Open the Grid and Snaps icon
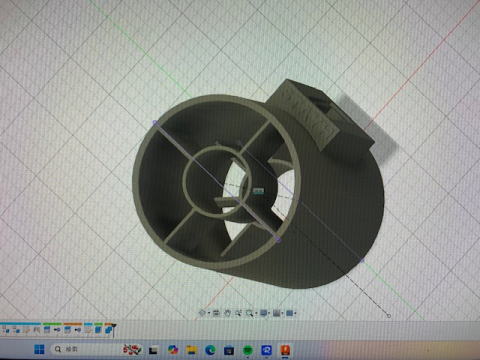 (276, 313)
